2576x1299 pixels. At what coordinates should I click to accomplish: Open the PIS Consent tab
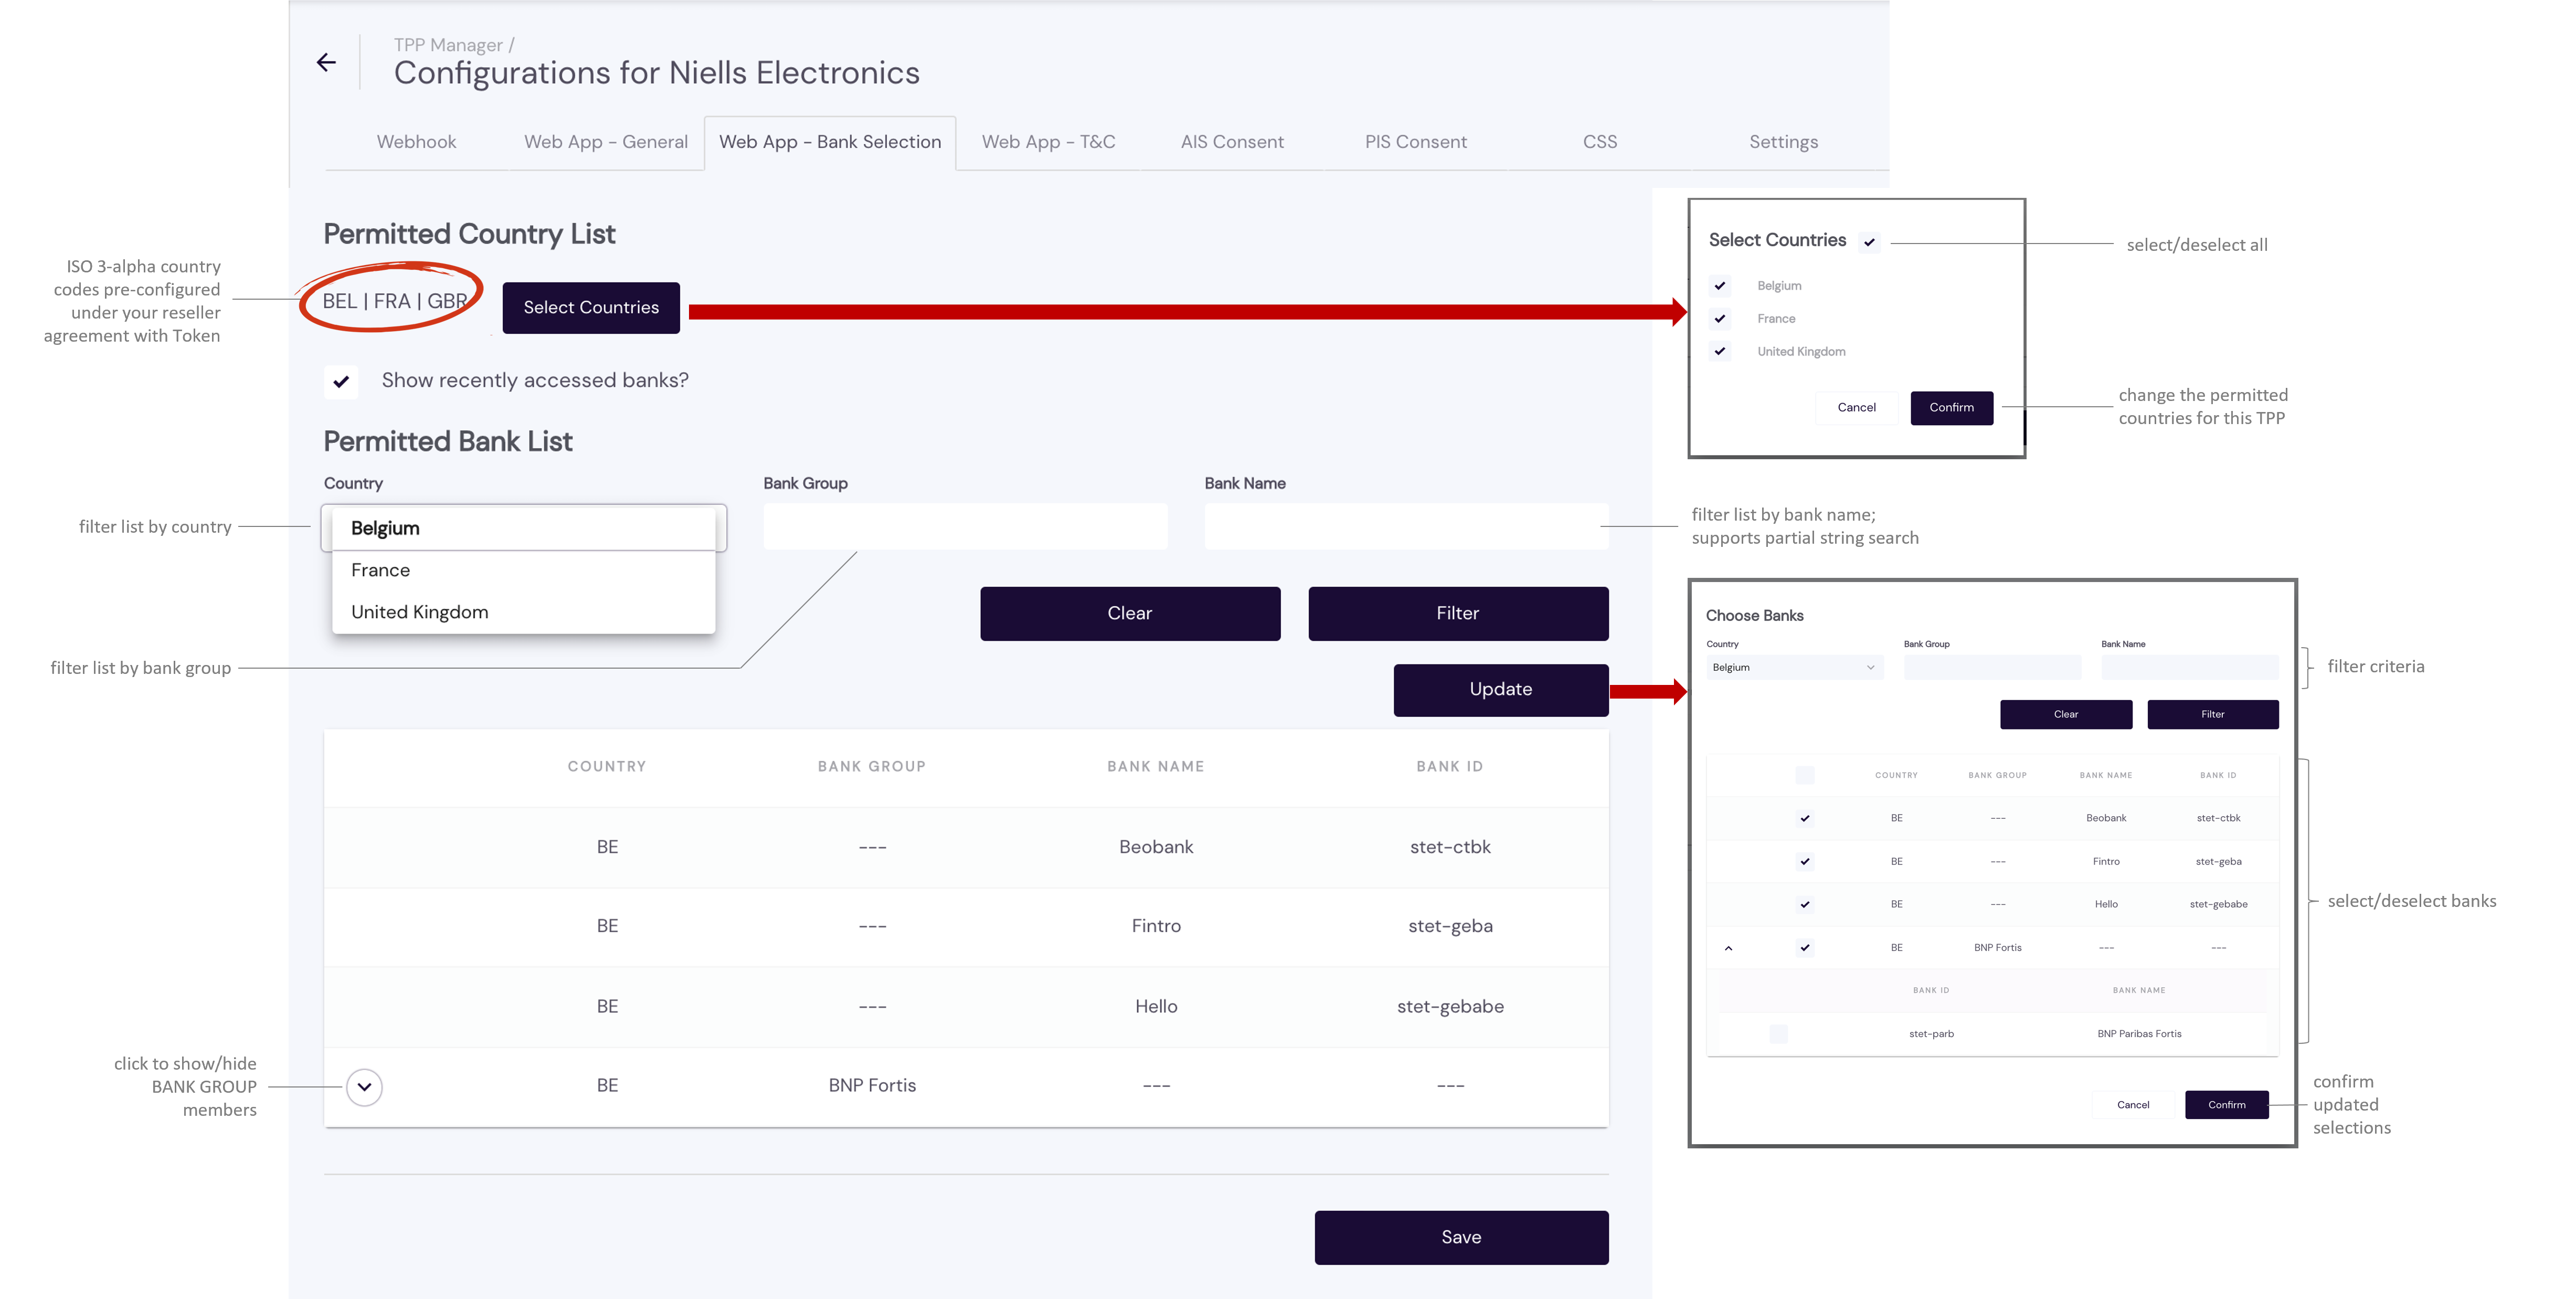click(1415, 142)
